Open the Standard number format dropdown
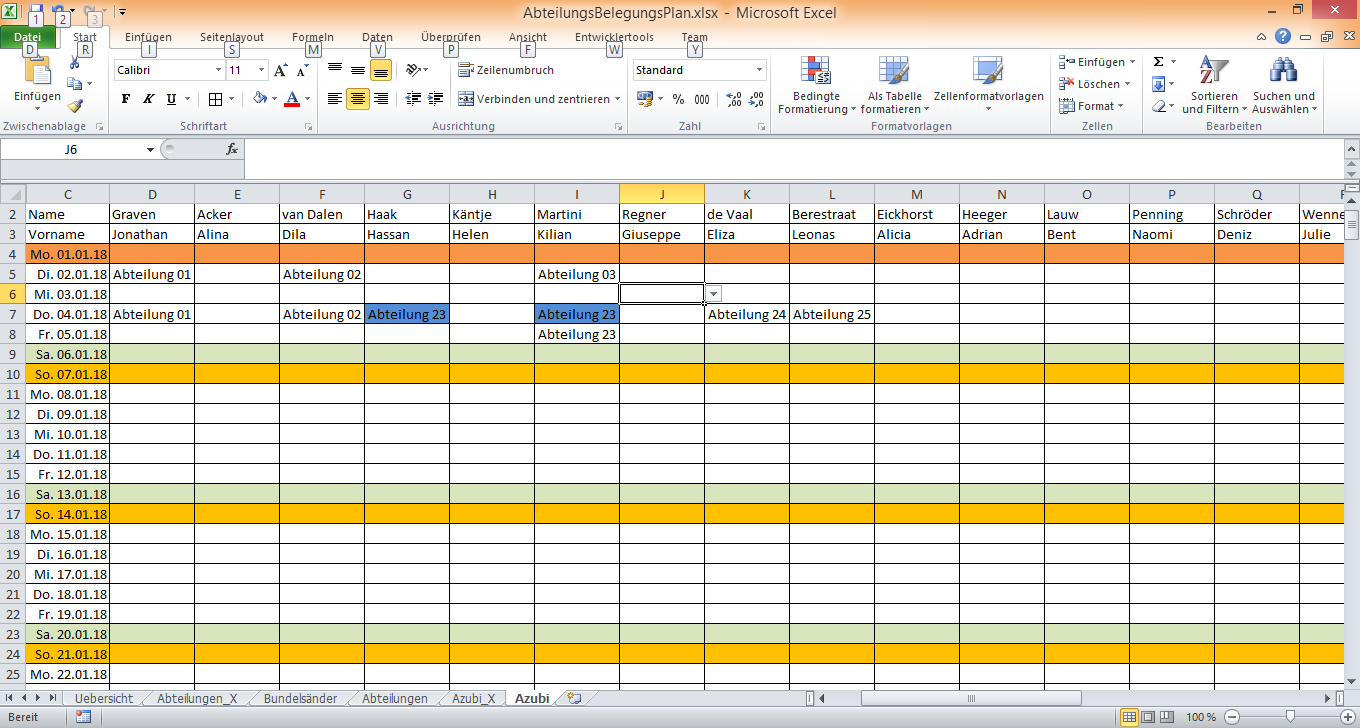Screen dimensions: 1360x728 pos(758,70)
